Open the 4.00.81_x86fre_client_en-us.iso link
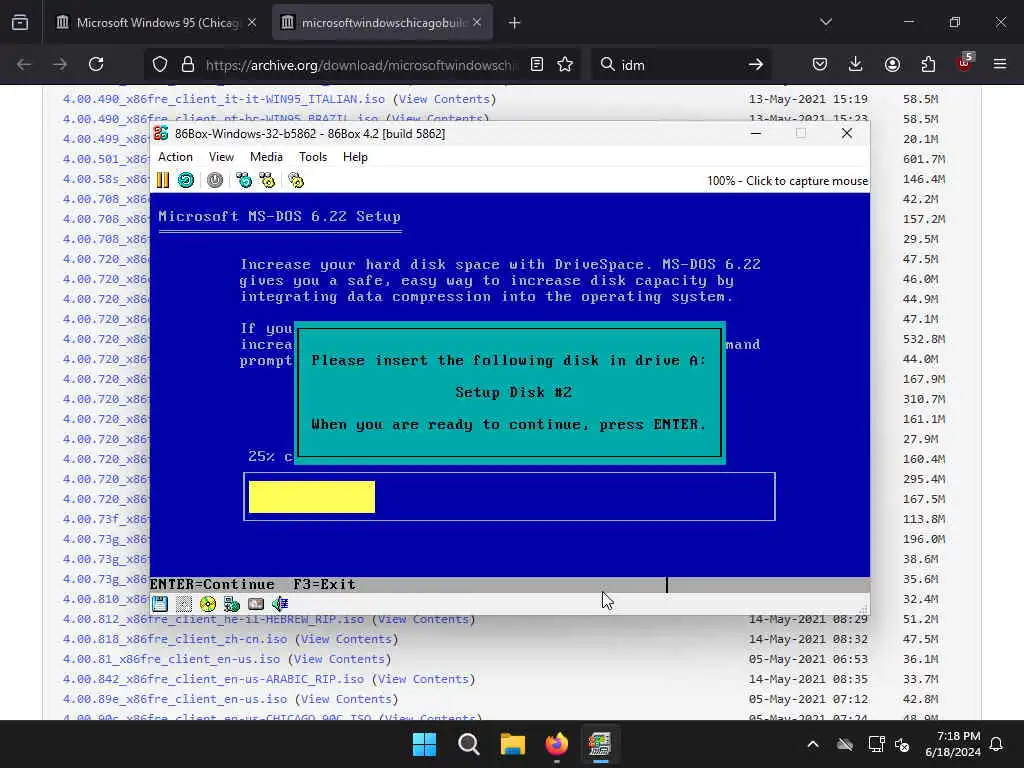Screen dimensions: 1024x768 click(x=172, y=659)
